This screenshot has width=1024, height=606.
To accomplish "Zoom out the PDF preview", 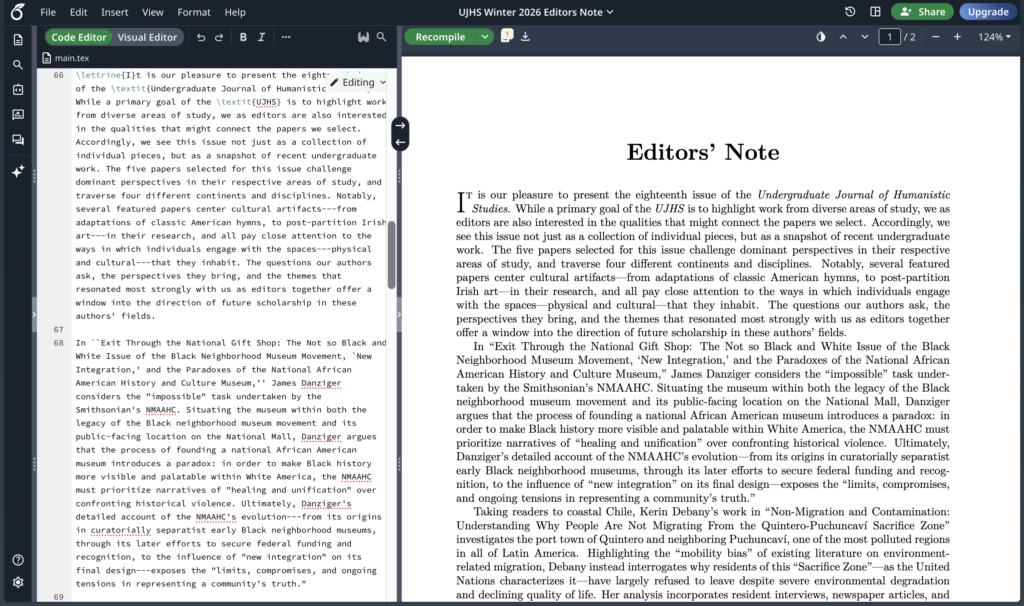I will pyautogui.click(x=936, y=37).
